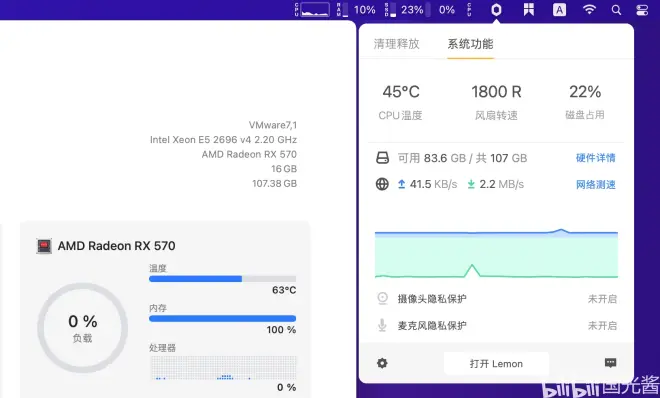Open Control Center in menu bar

[642, 10]
